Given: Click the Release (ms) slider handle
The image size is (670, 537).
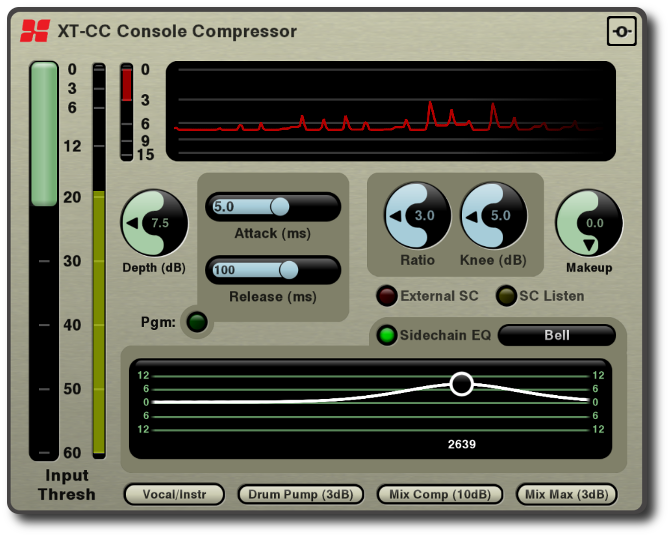Looking at the screenshot, I should 288,270.
